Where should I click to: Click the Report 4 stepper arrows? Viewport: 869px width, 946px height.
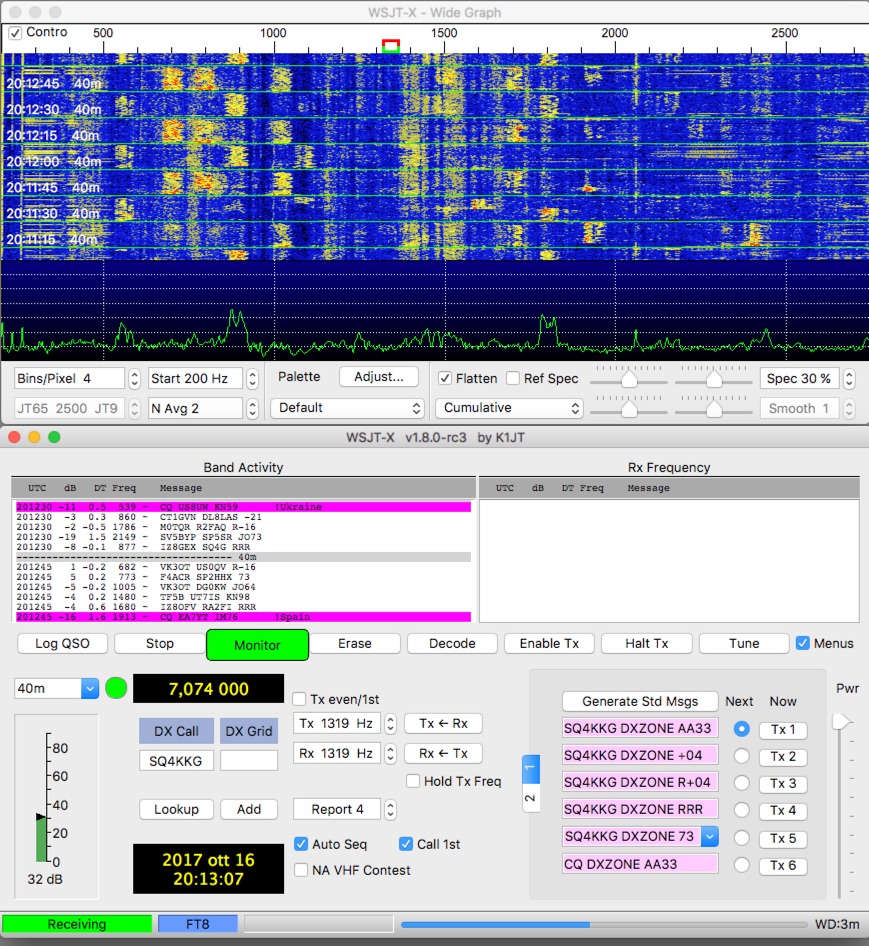pyautogui.click(x=390, y=810)
